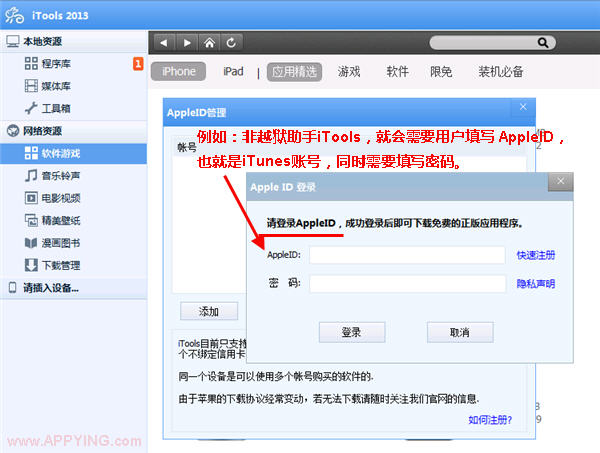Click the 登录 login button
The height and width of the screenshot is (453, 600).
[352, 332]
